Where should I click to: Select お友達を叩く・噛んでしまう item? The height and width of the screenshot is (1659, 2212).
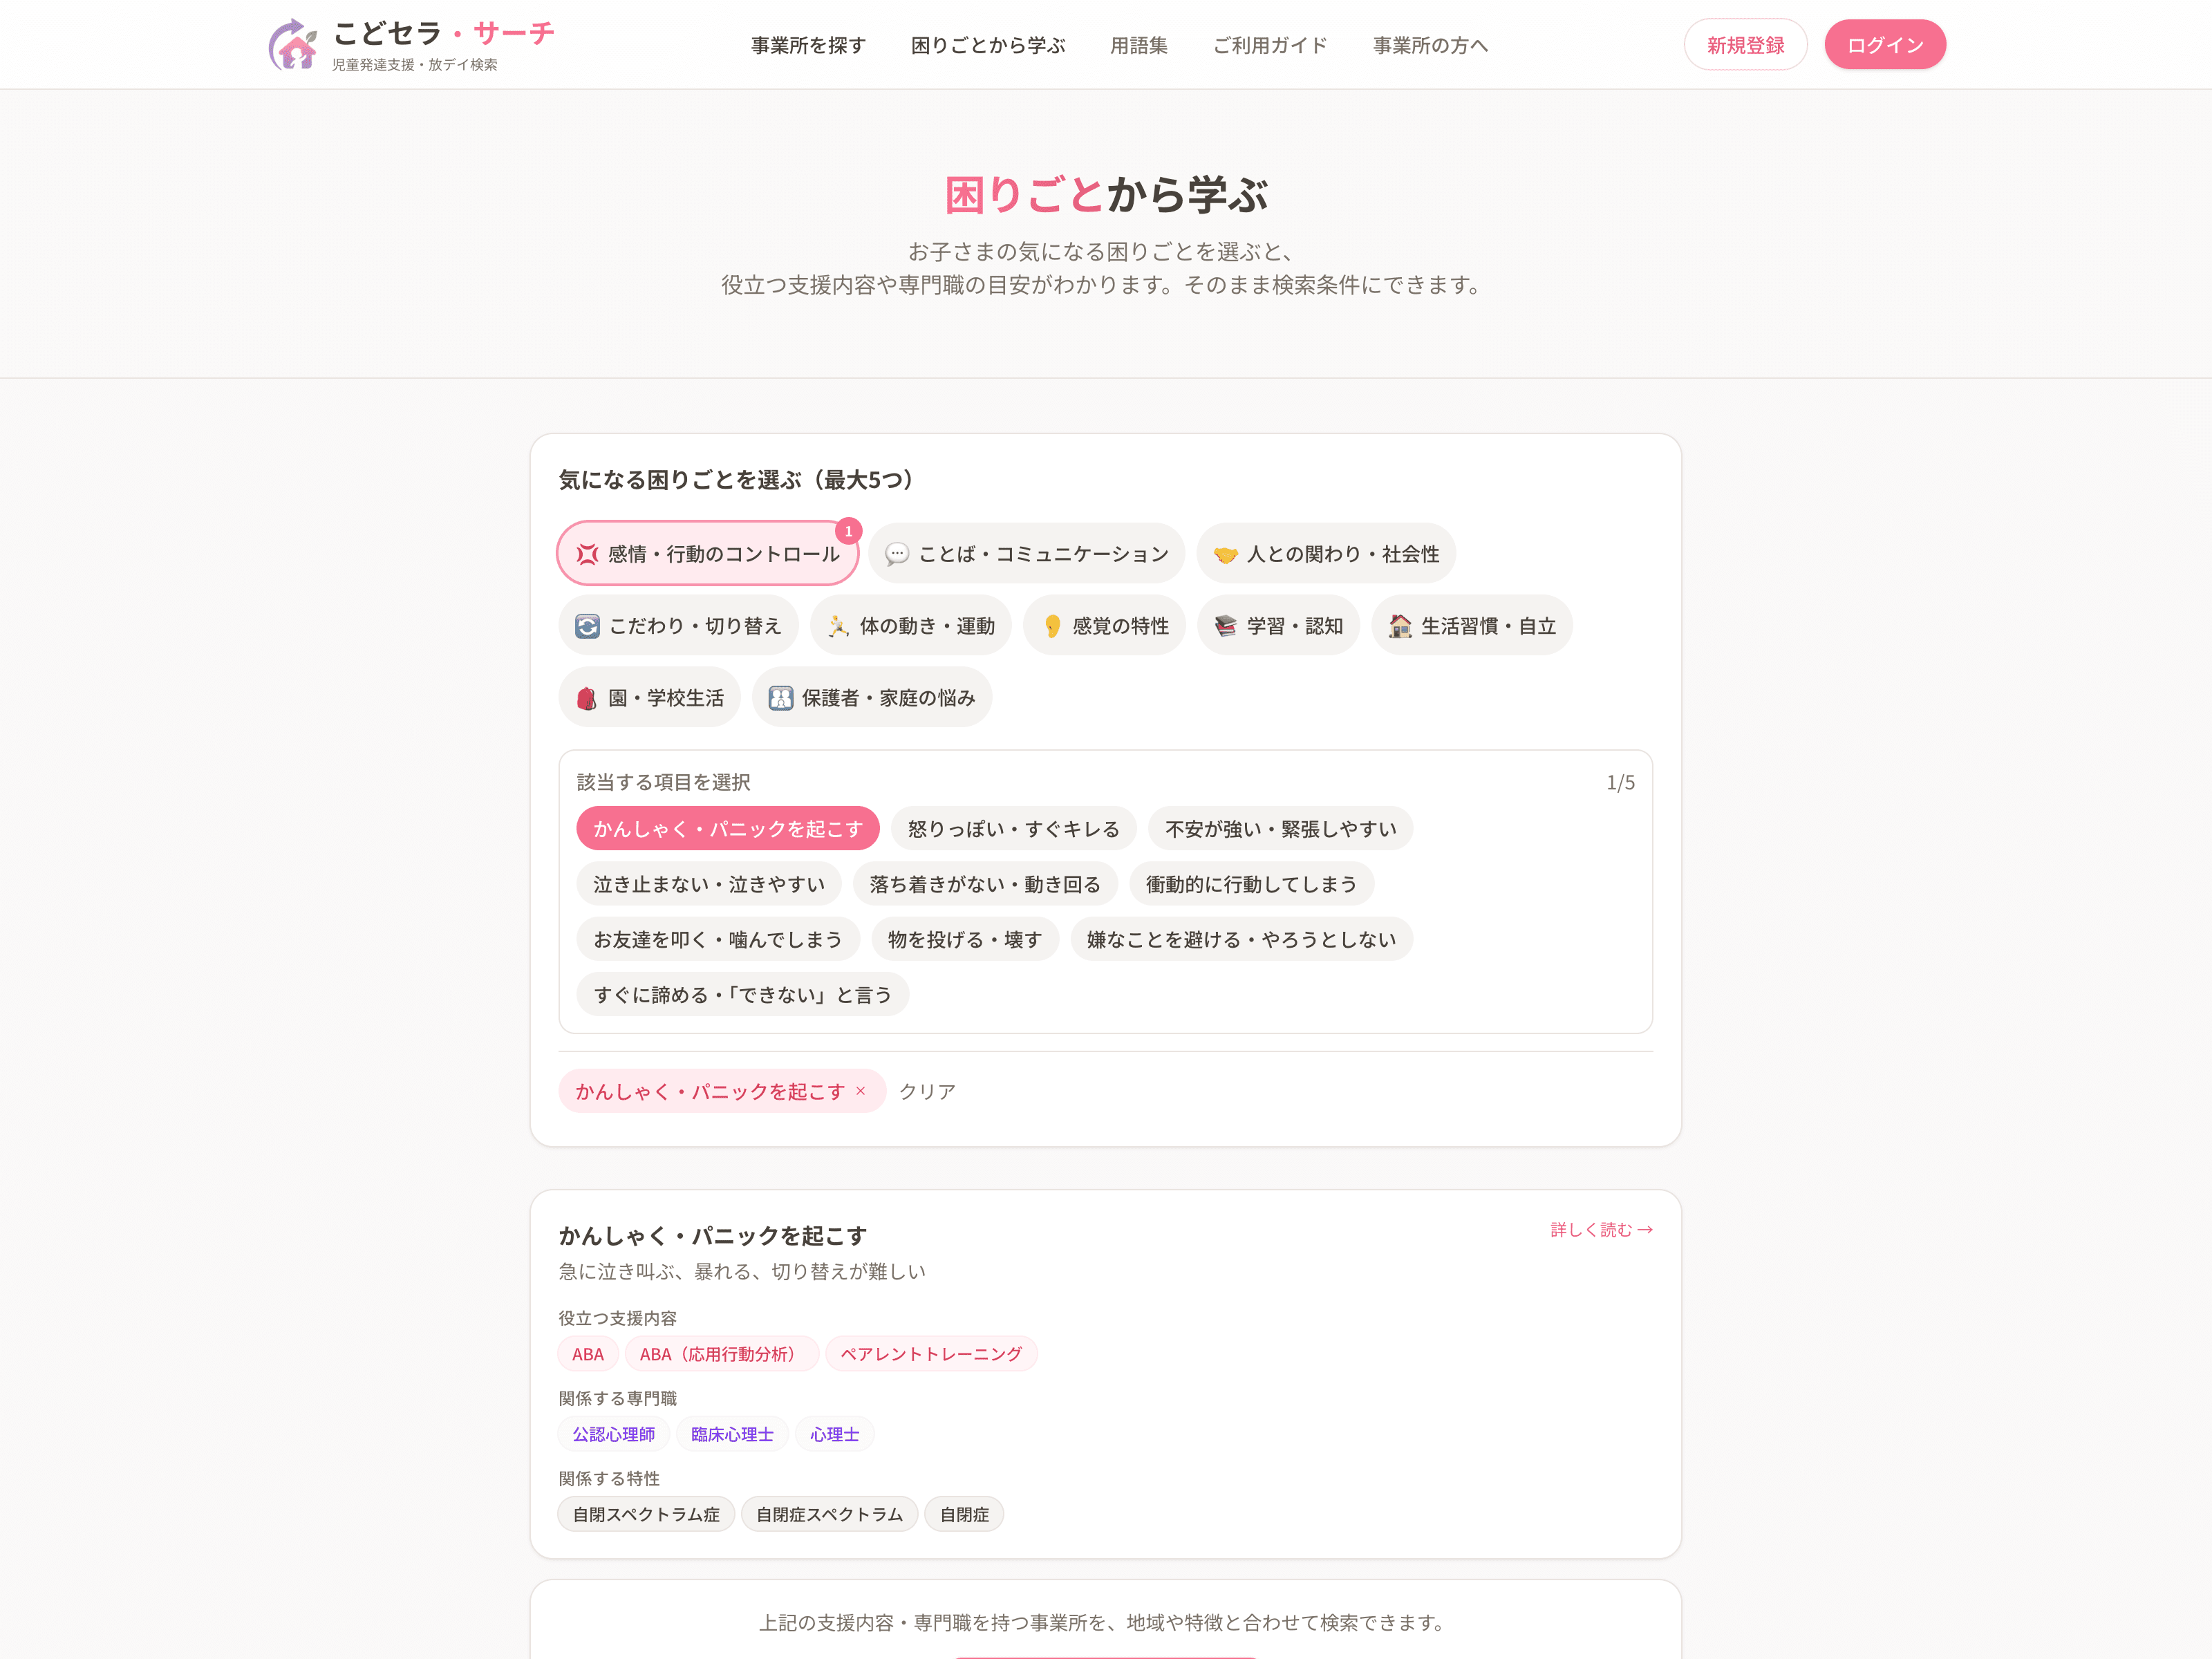point(717,939)
